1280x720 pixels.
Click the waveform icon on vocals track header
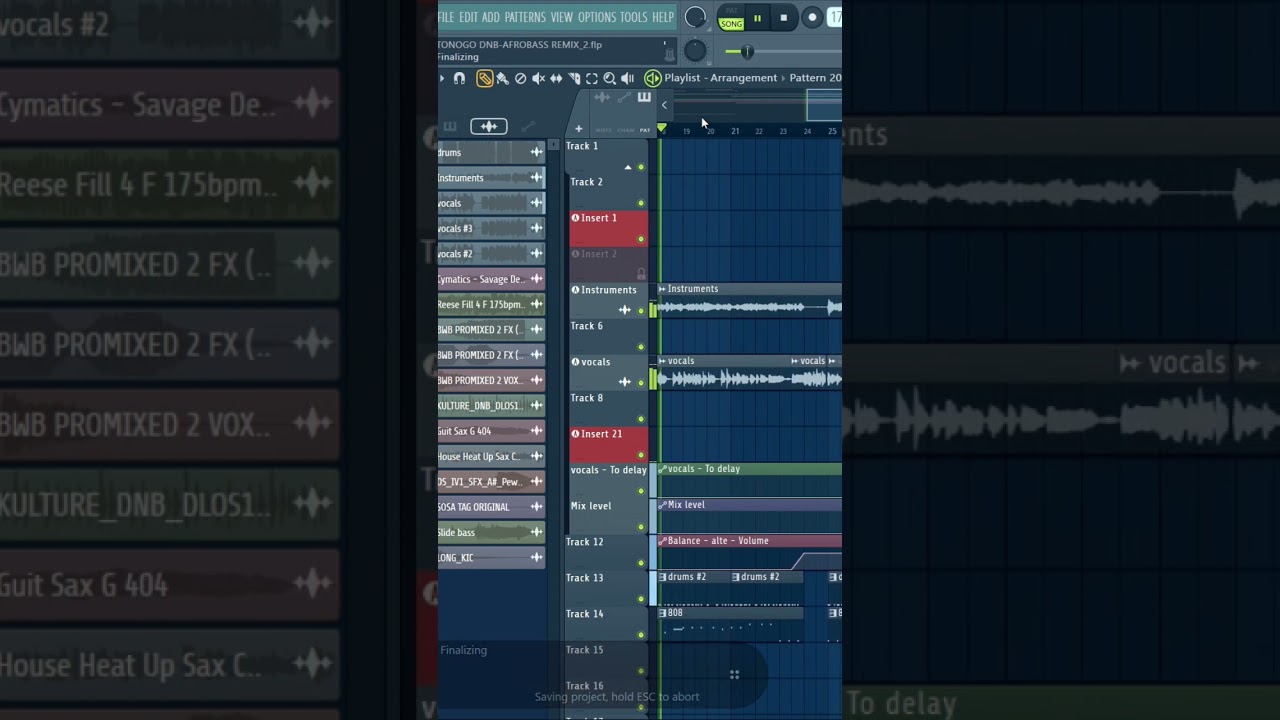tap(625, 382)
